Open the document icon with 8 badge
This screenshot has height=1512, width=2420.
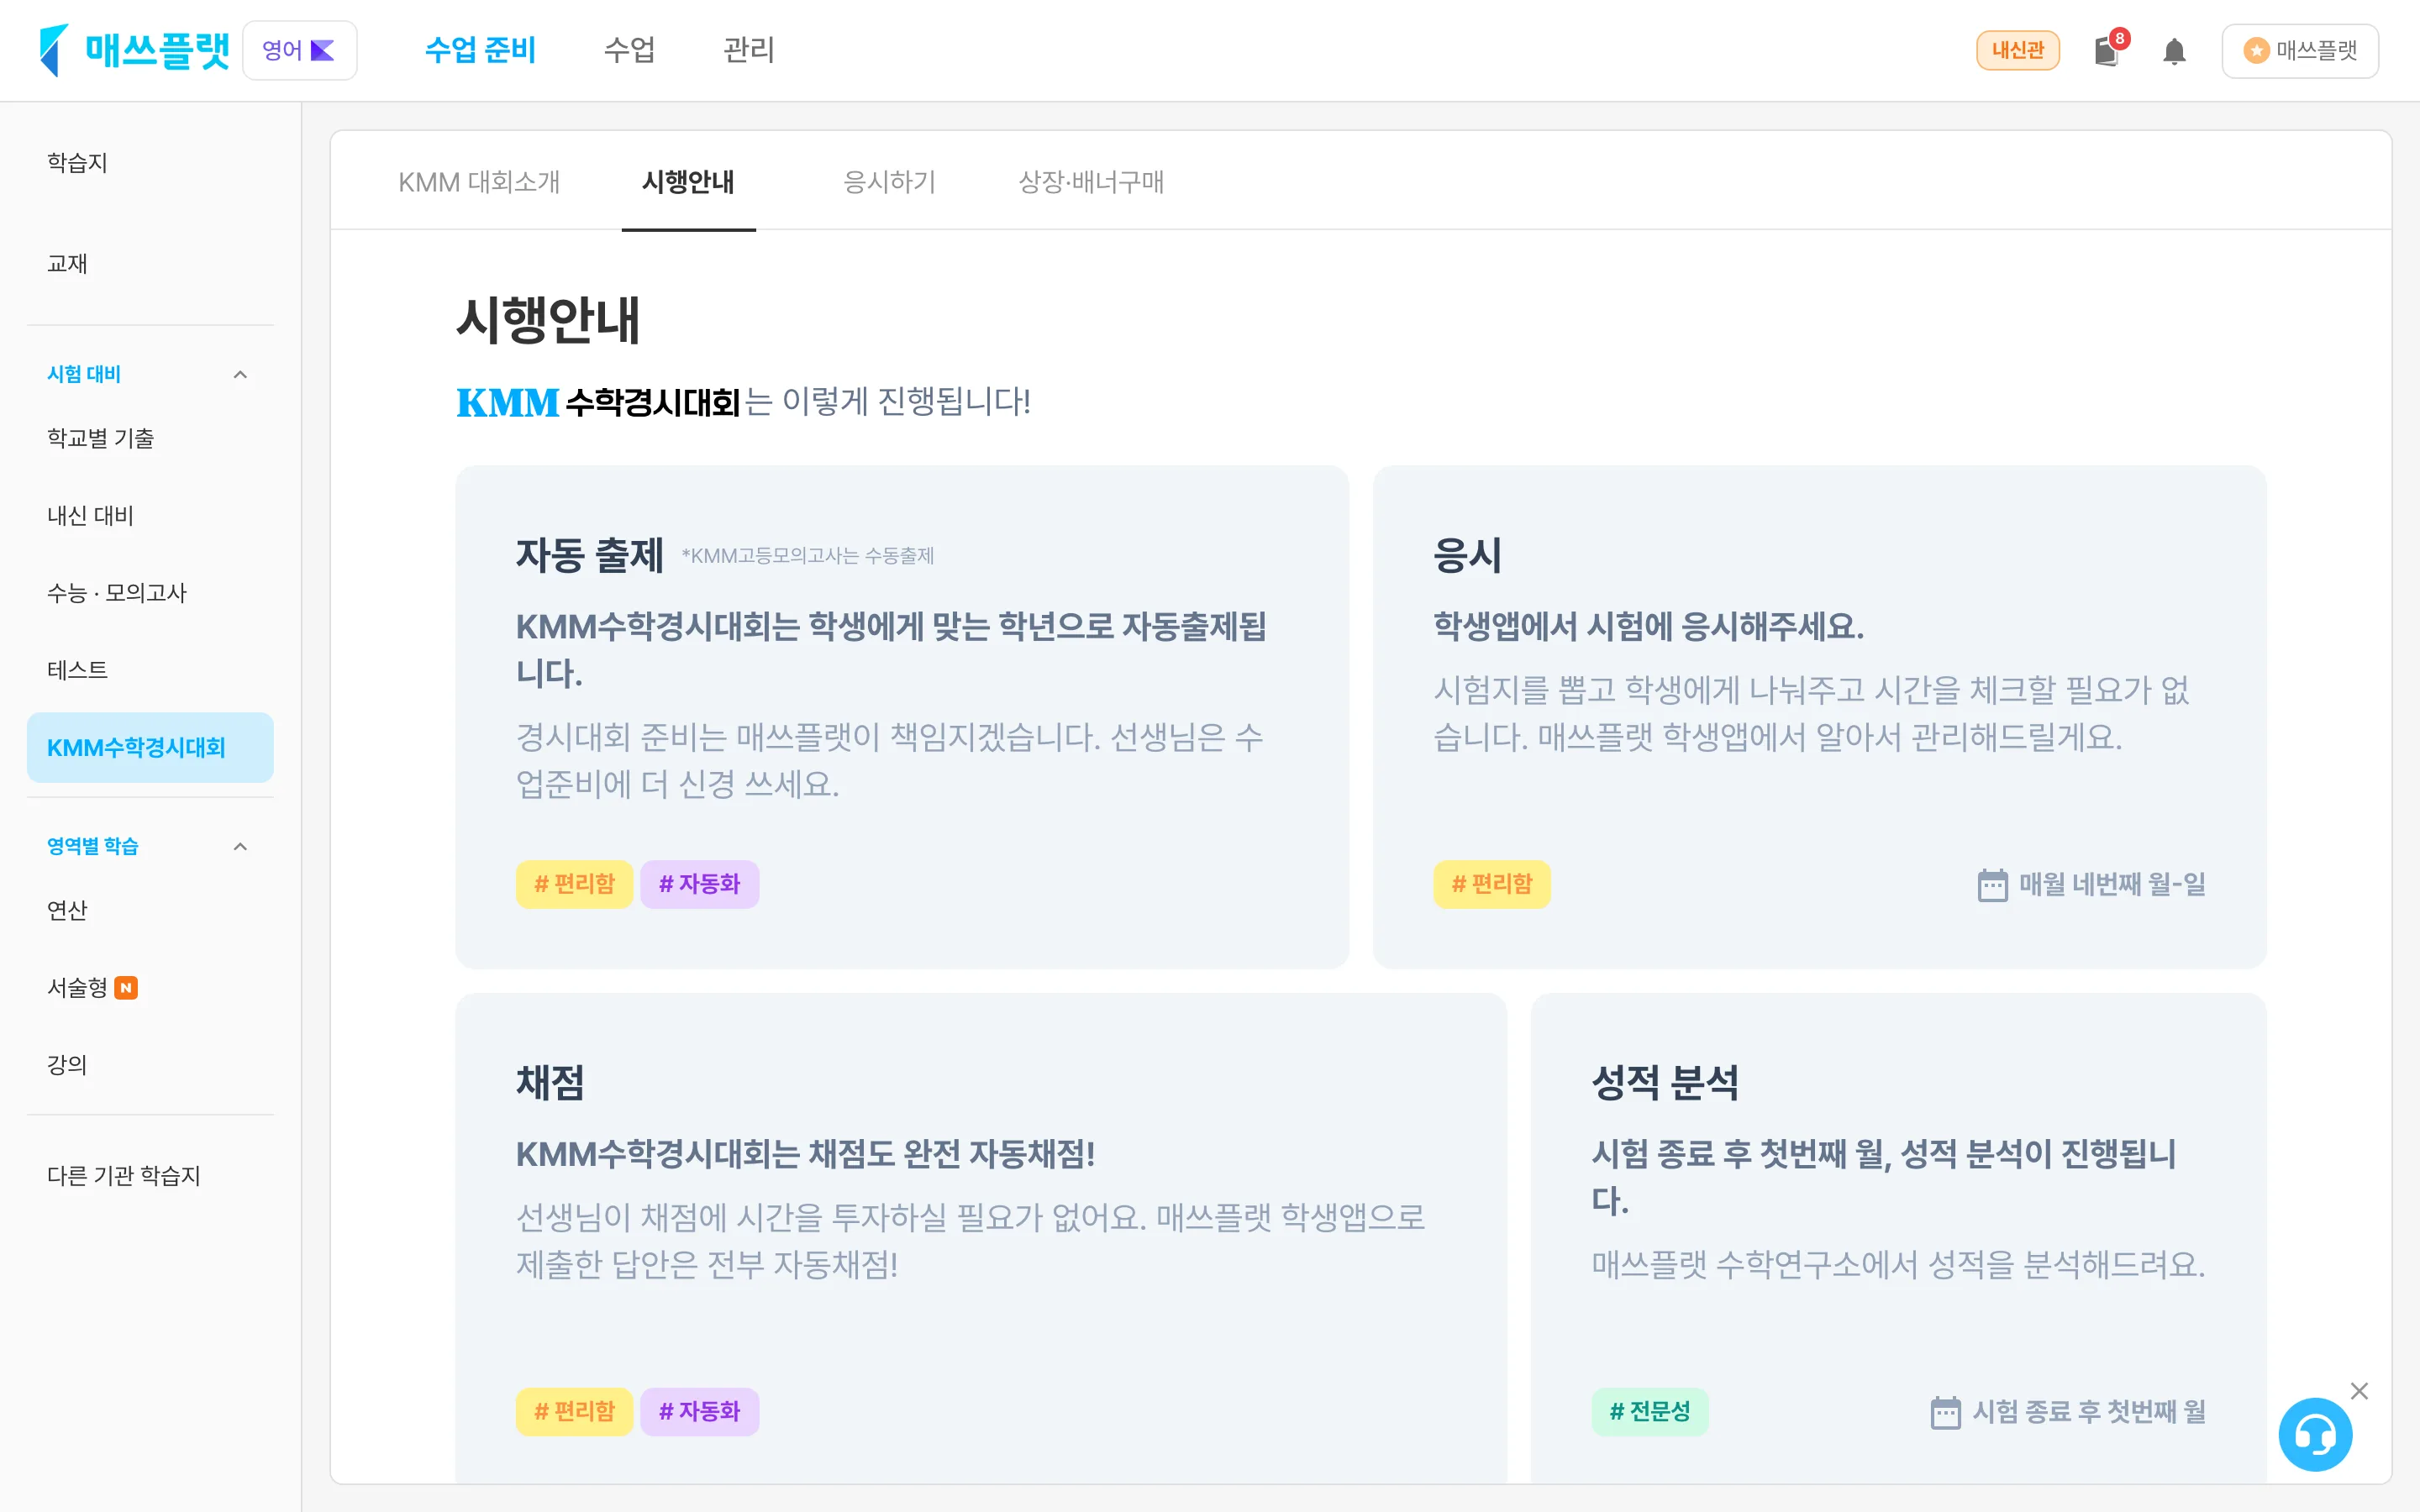2107,50
